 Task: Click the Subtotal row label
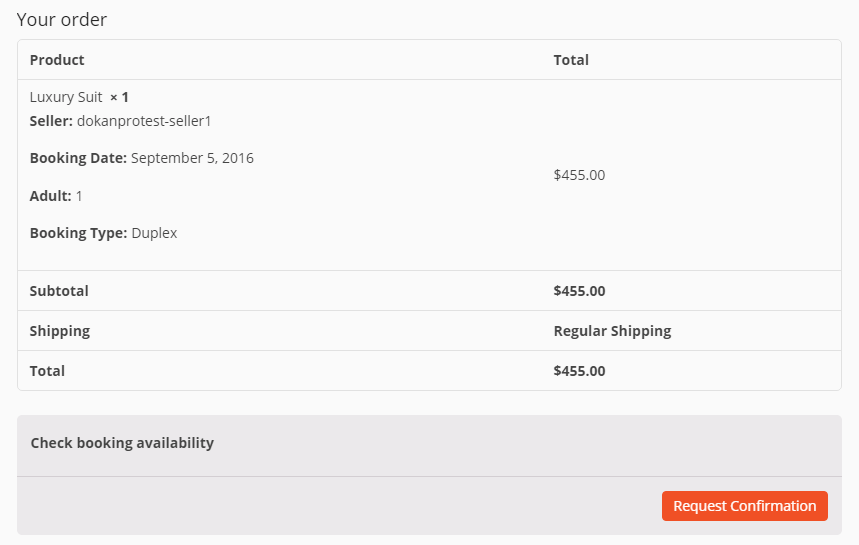point(59,291)
